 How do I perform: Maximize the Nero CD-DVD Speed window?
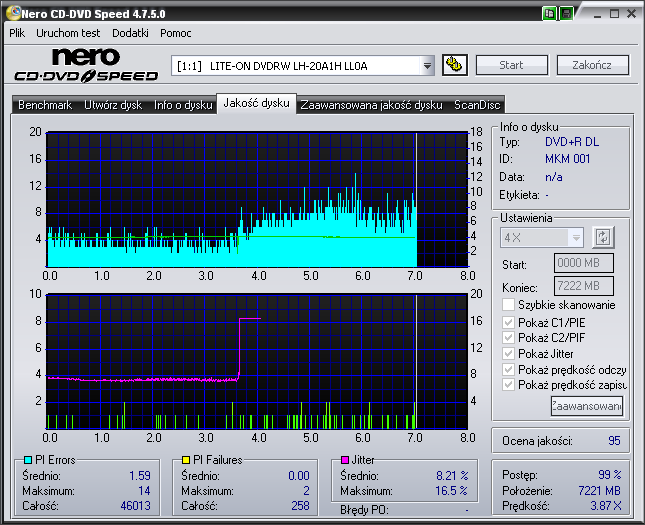click(614, 14)
